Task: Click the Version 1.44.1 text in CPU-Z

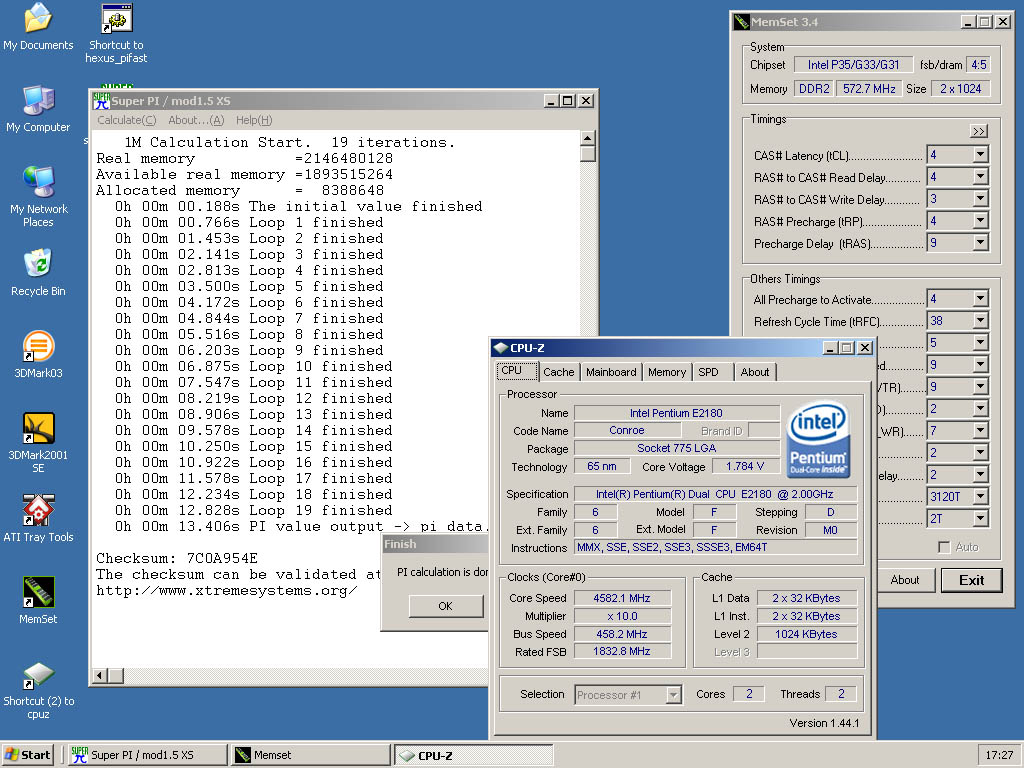Action: 824,723
